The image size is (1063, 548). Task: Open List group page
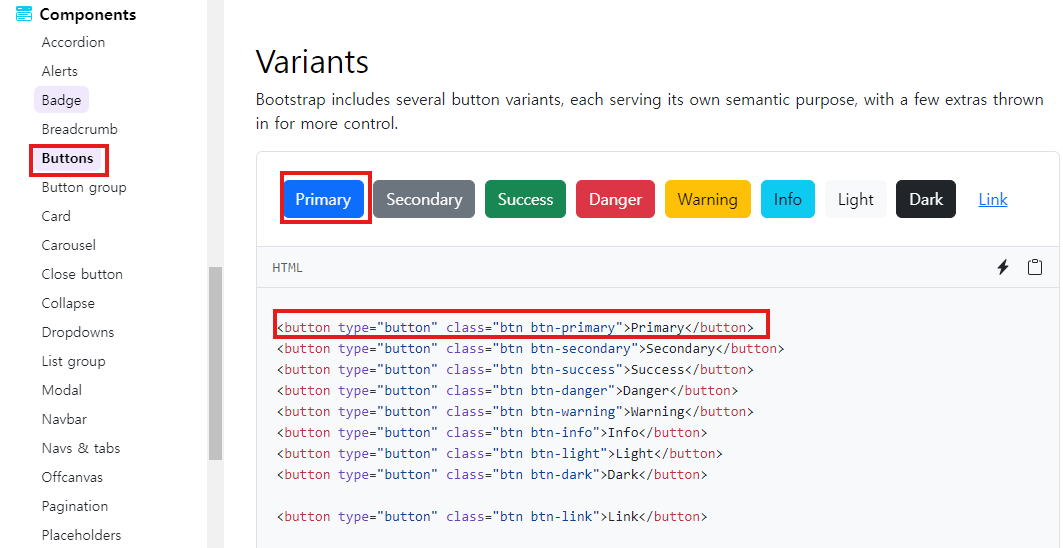click(x=73, y=361)
